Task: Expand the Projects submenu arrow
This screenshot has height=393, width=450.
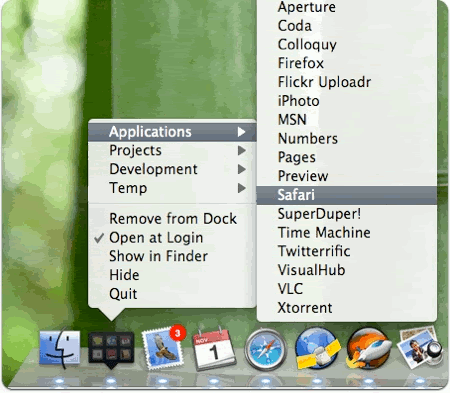Action: tap(242, 151)
